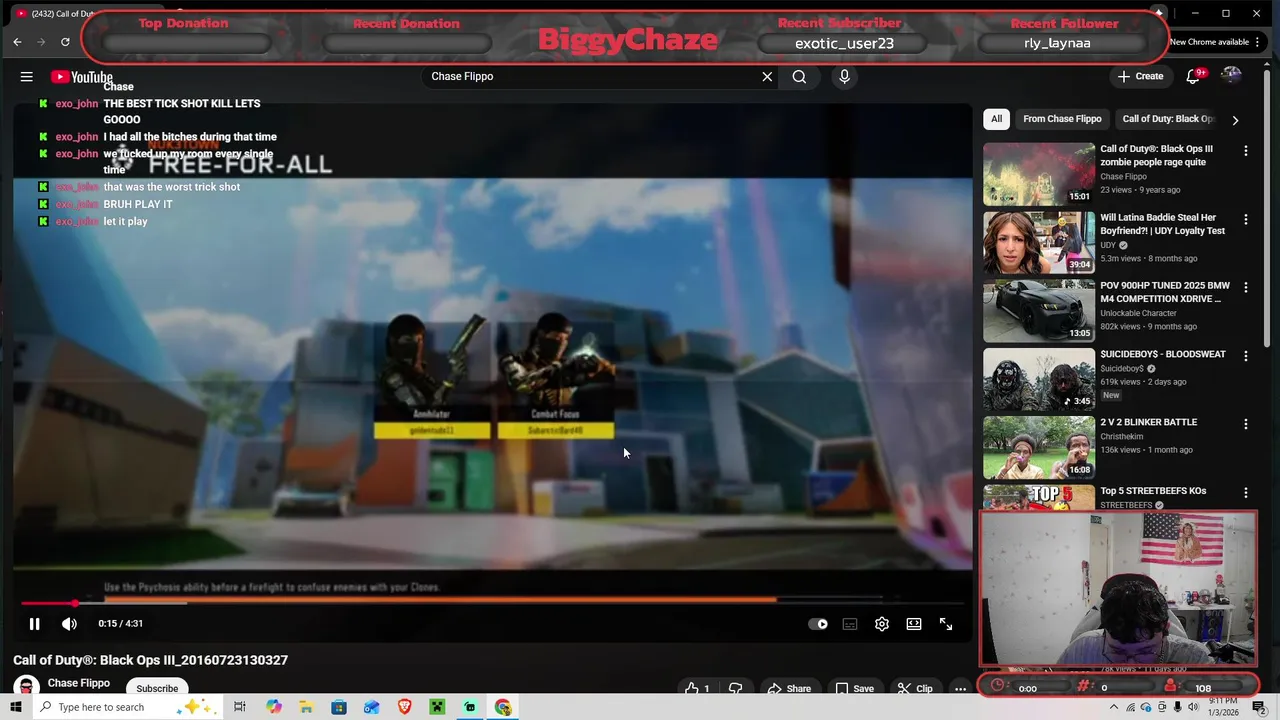Open options menu for Top 5 STREETBEEFS KOs
This screenshot has height=720, width=1280.
[x=1245, y=492]
